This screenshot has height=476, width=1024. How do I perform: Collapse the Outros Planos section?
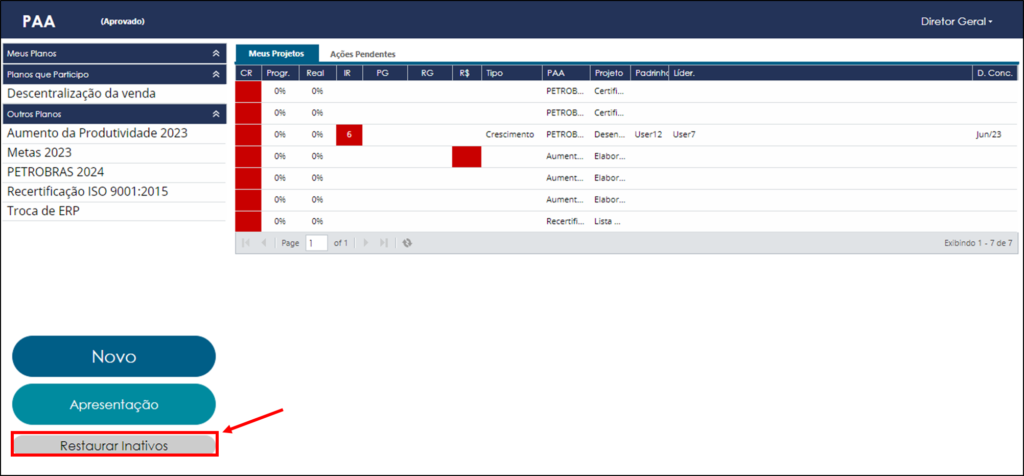point(216,114)
